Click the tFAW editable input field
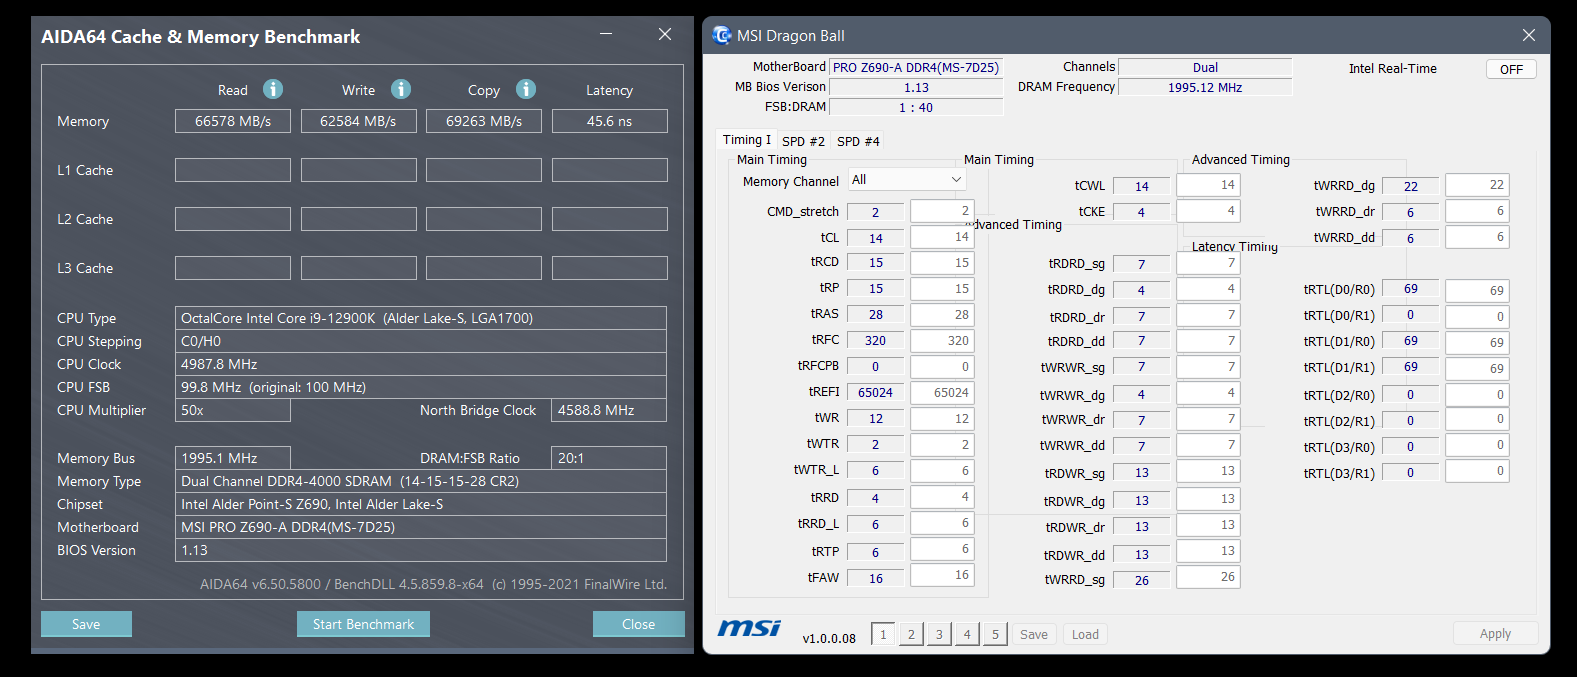 point(942,575)
